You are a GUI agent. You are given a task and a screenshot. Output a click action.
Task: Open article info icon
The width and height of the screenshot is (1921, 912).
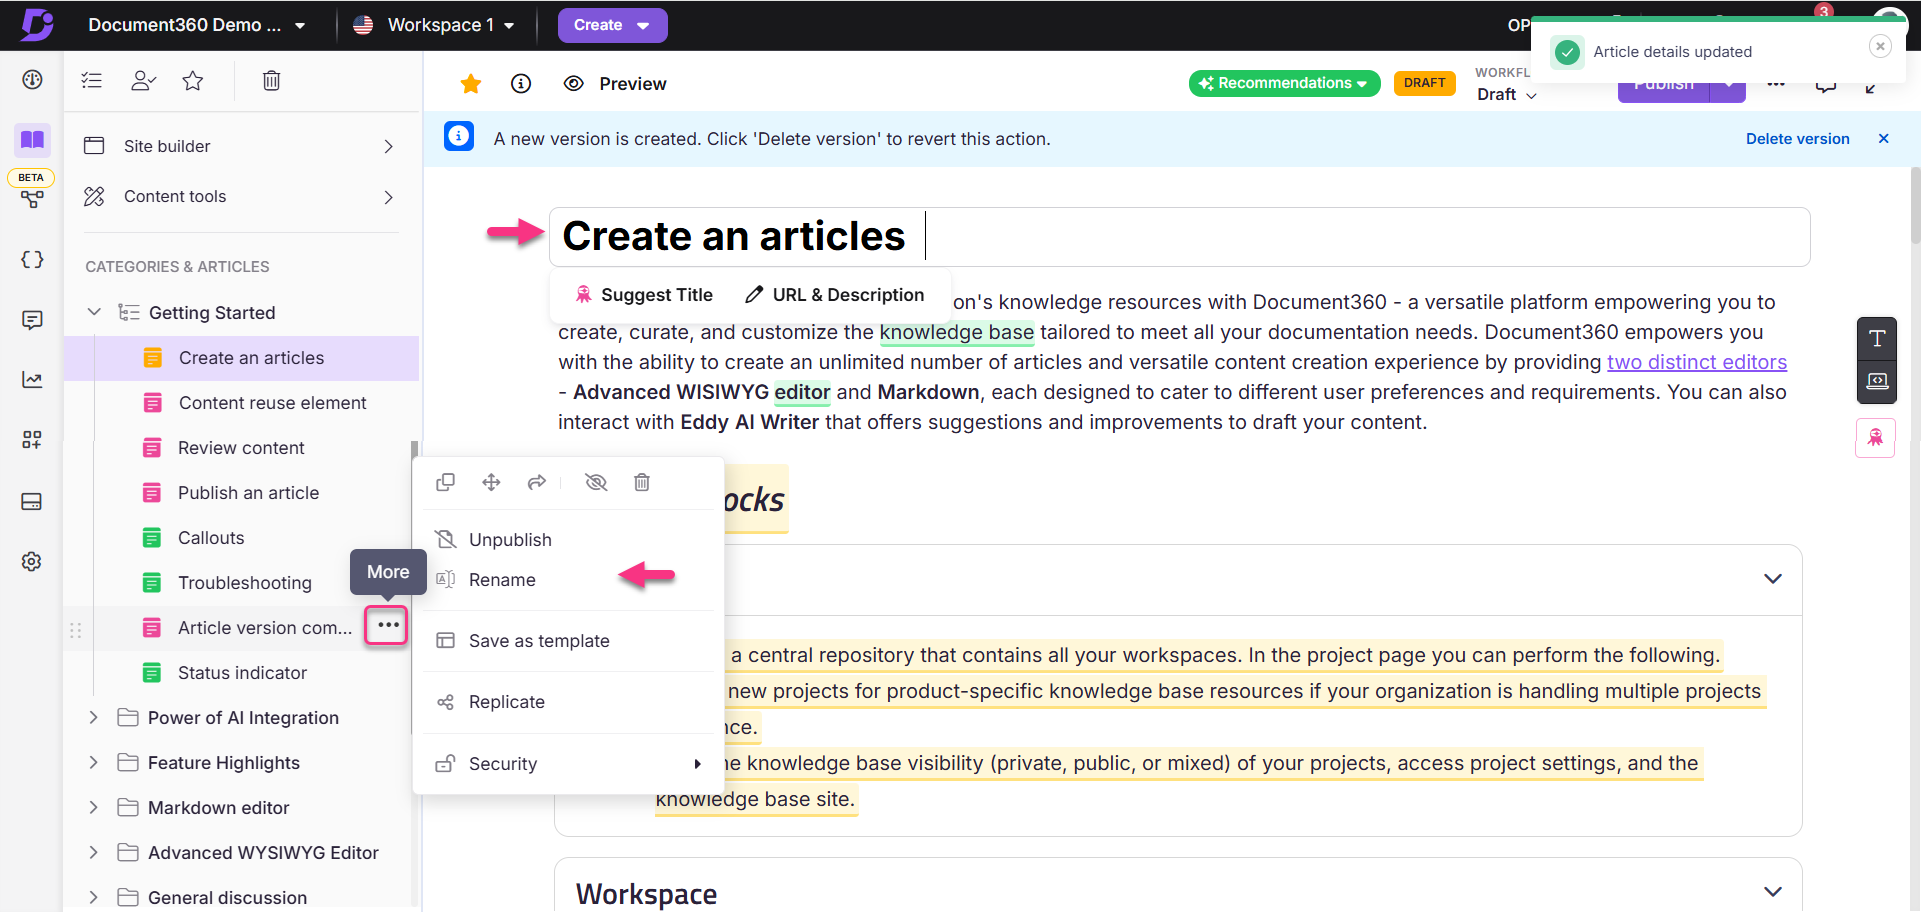pos(521,84)
